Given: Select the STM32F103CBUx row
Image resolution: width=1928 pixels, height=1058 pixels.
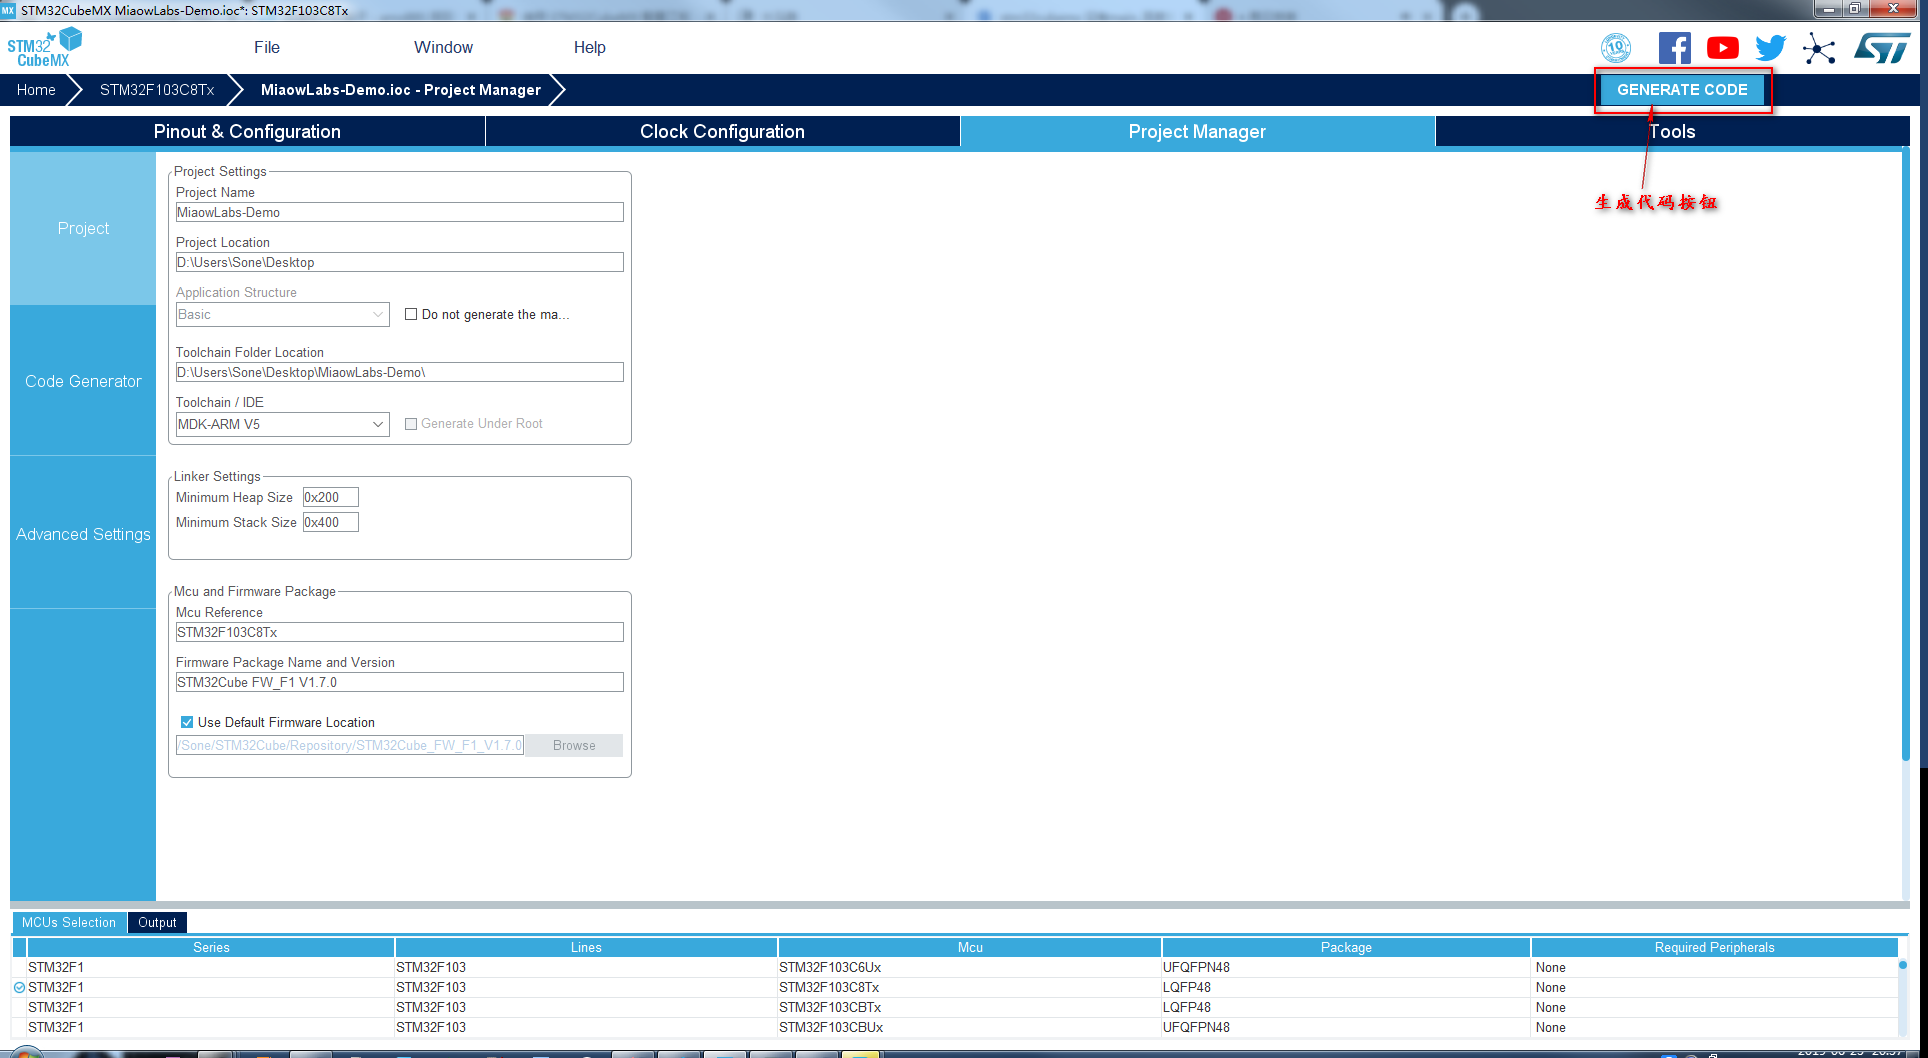Looking at the screenshot, I should click(955, 1027).
